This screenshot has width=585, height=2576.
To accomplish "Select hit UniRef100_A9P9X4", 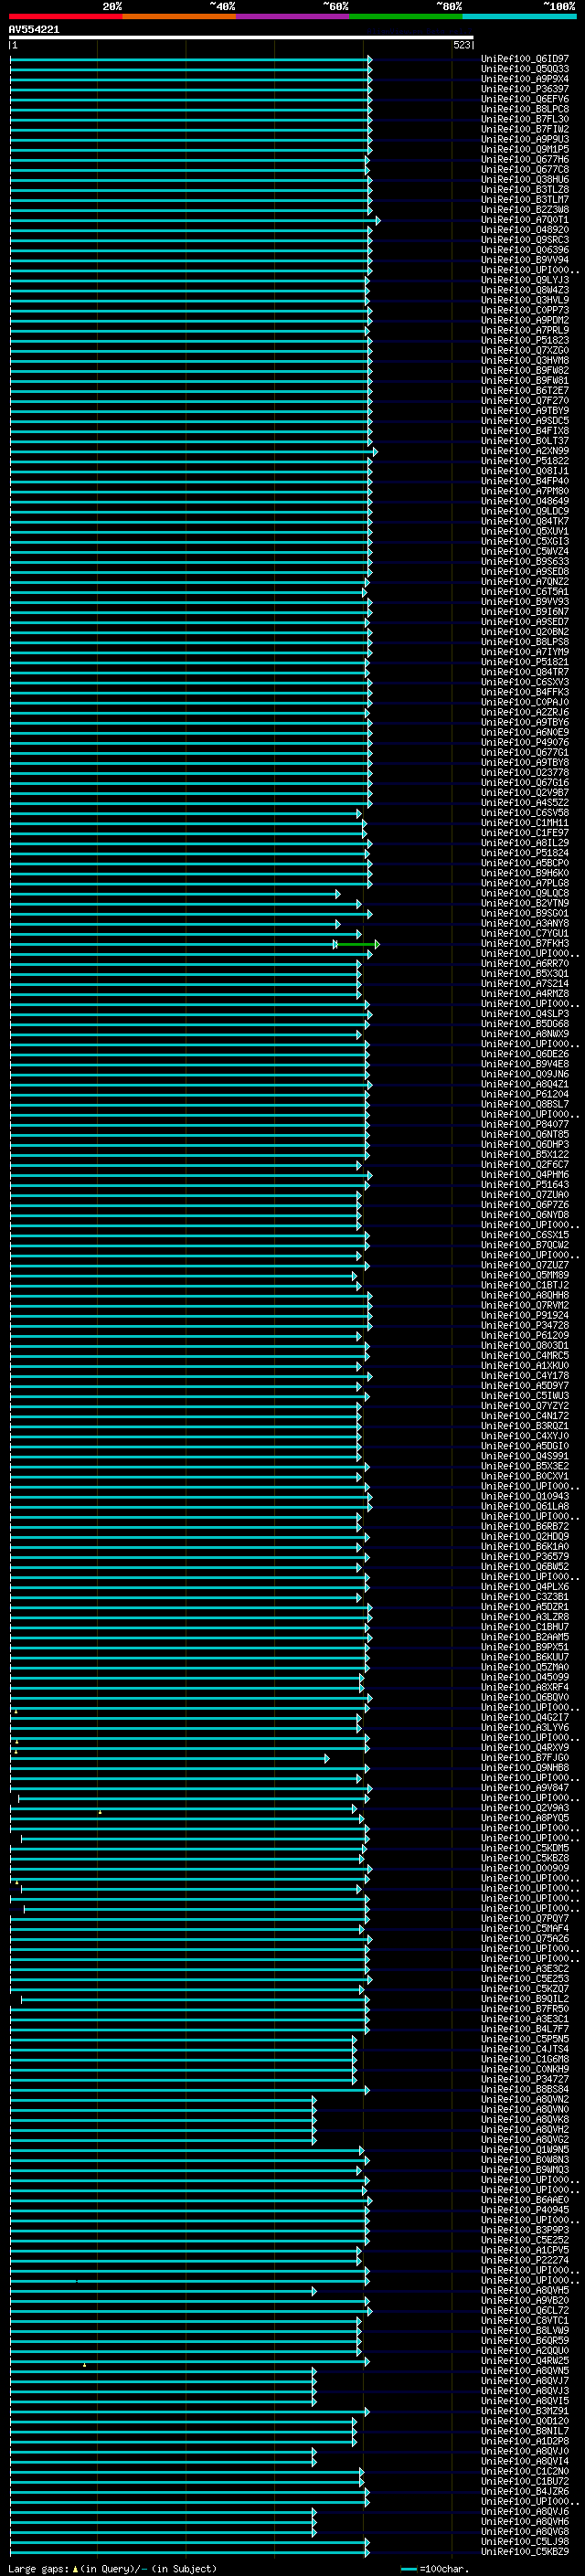I will pyautogui.click(x=525, y=79).
